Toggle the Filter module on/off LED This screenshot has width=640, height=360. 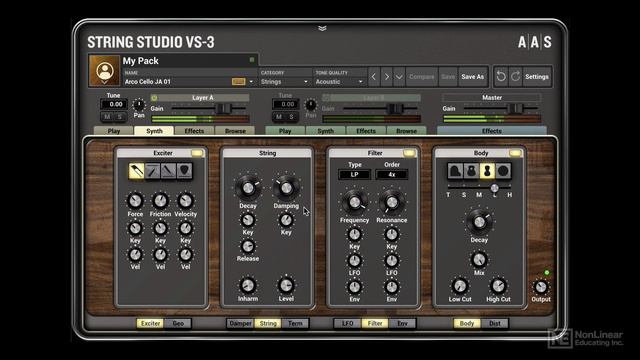click(x=409, y=153)
